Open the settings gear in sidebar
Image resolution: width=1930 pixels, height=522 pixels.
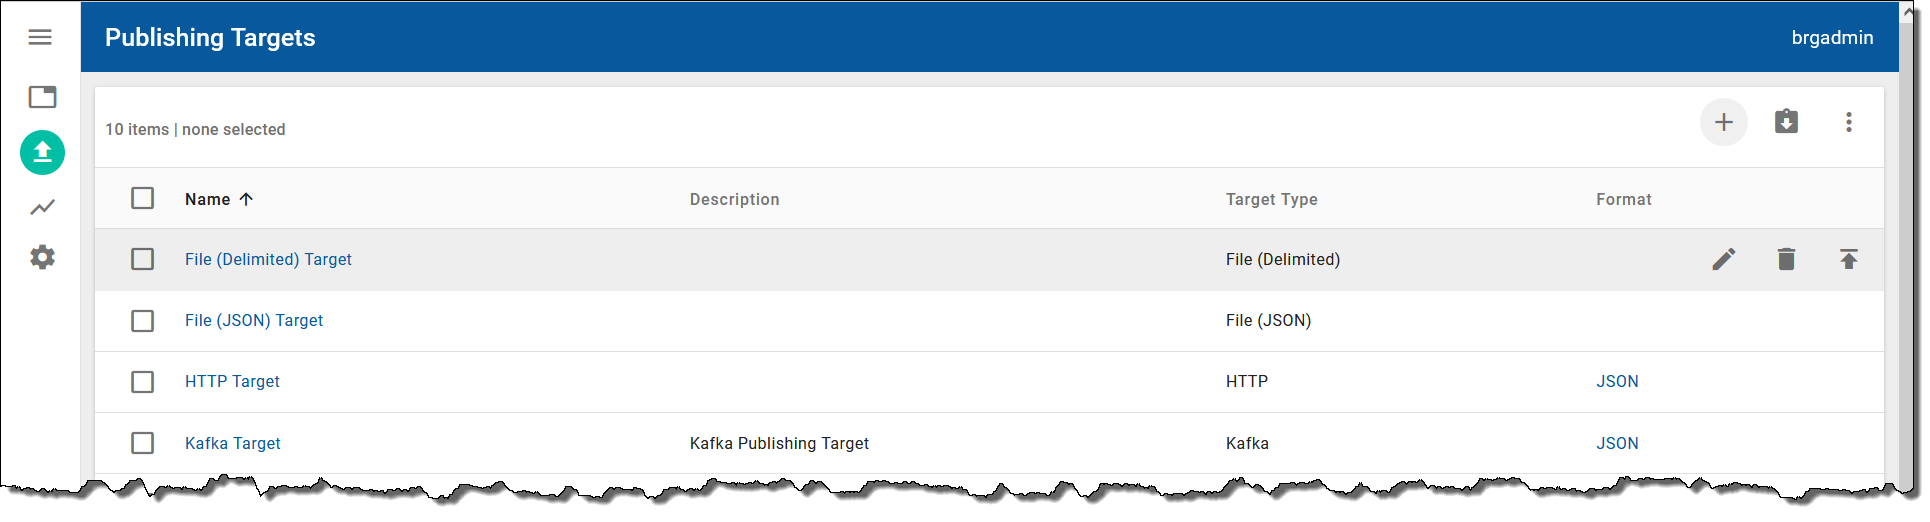coord(42,257)
